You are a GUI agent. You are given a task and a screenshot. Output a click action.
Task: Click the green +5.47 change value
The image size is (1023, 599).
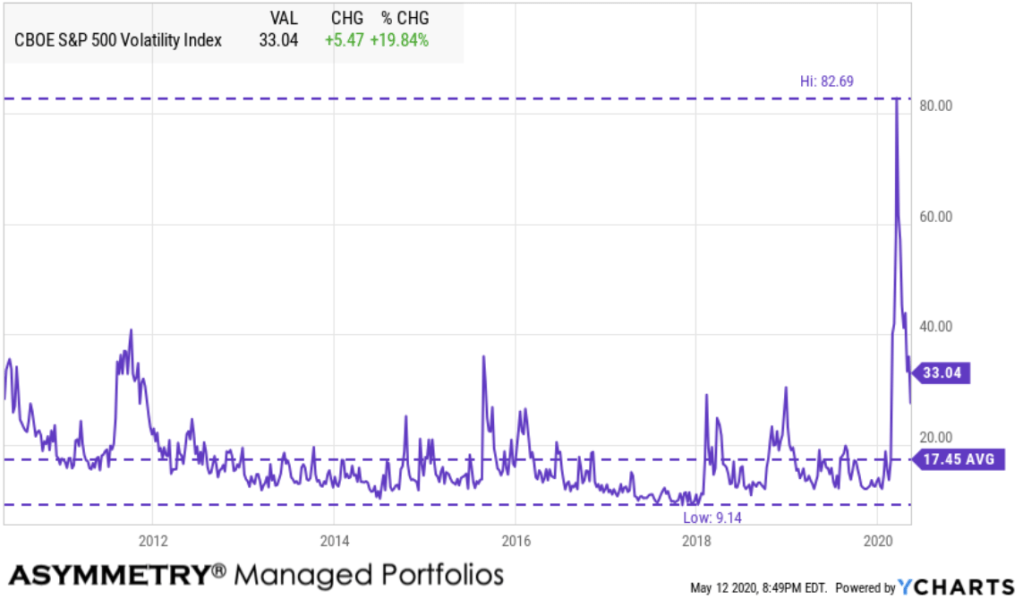click(x=342, y=41)
